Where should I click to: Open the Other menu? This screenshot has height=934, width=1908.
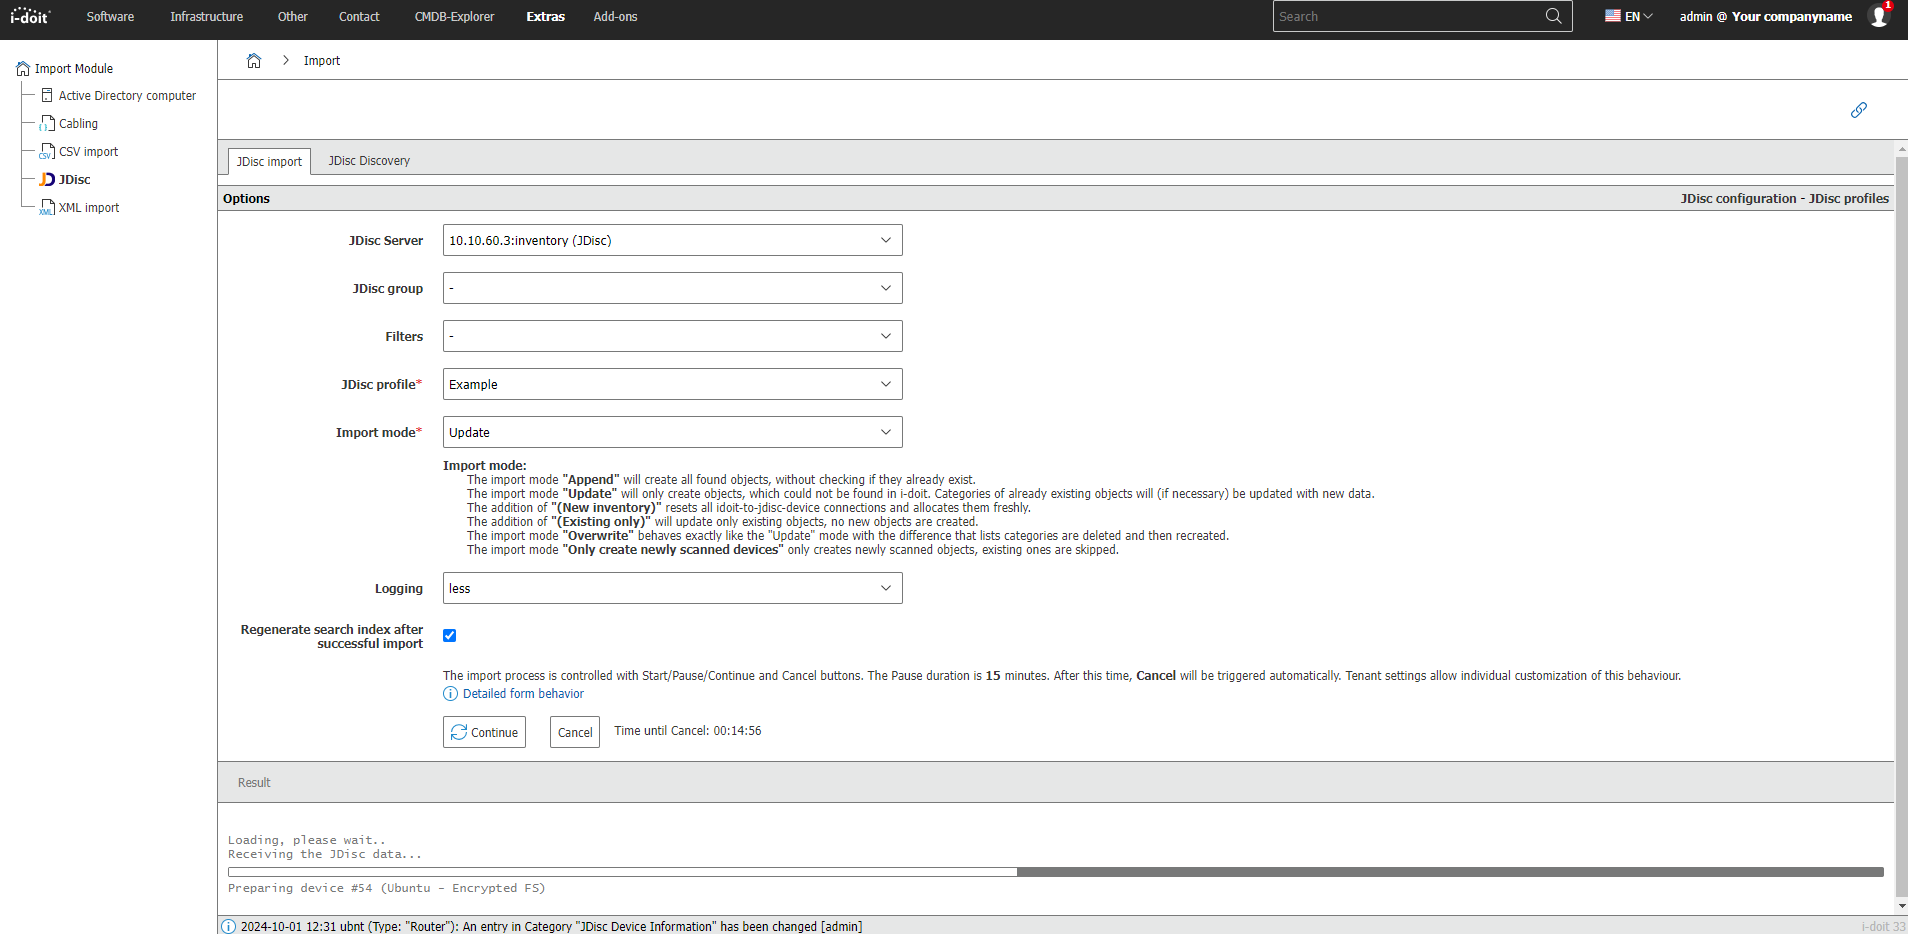coord(293,16)
